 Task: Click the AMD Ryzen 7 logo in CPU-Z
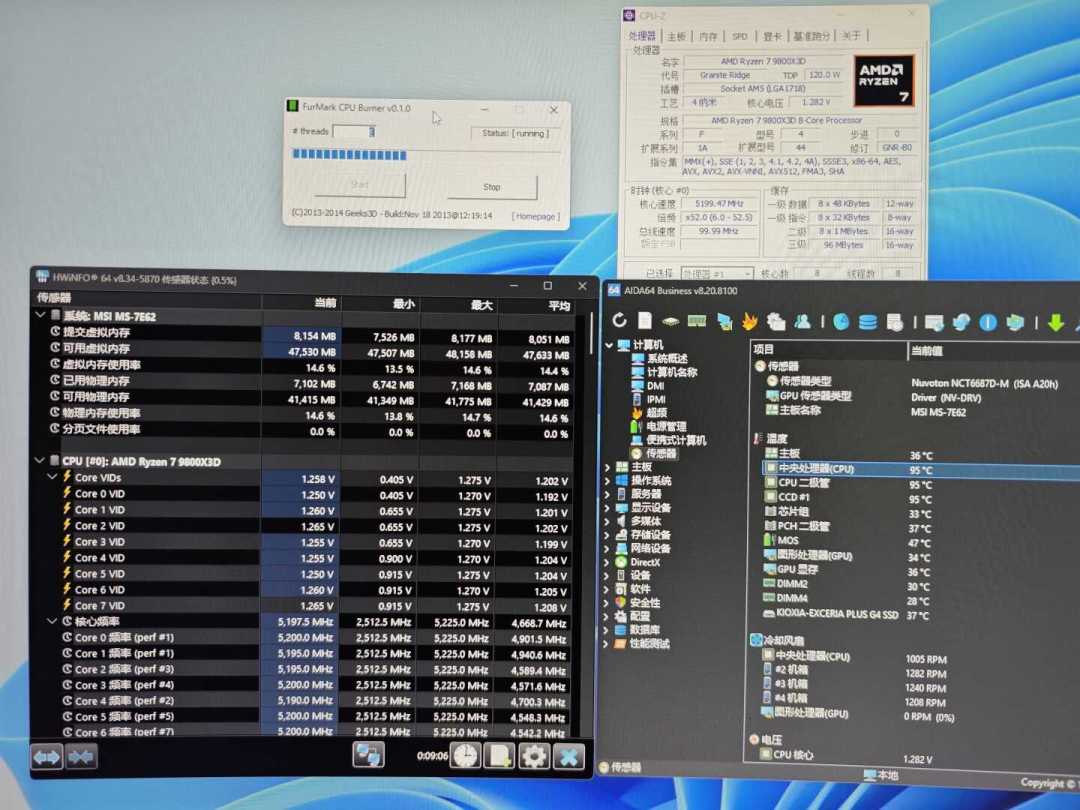[884, 81]
